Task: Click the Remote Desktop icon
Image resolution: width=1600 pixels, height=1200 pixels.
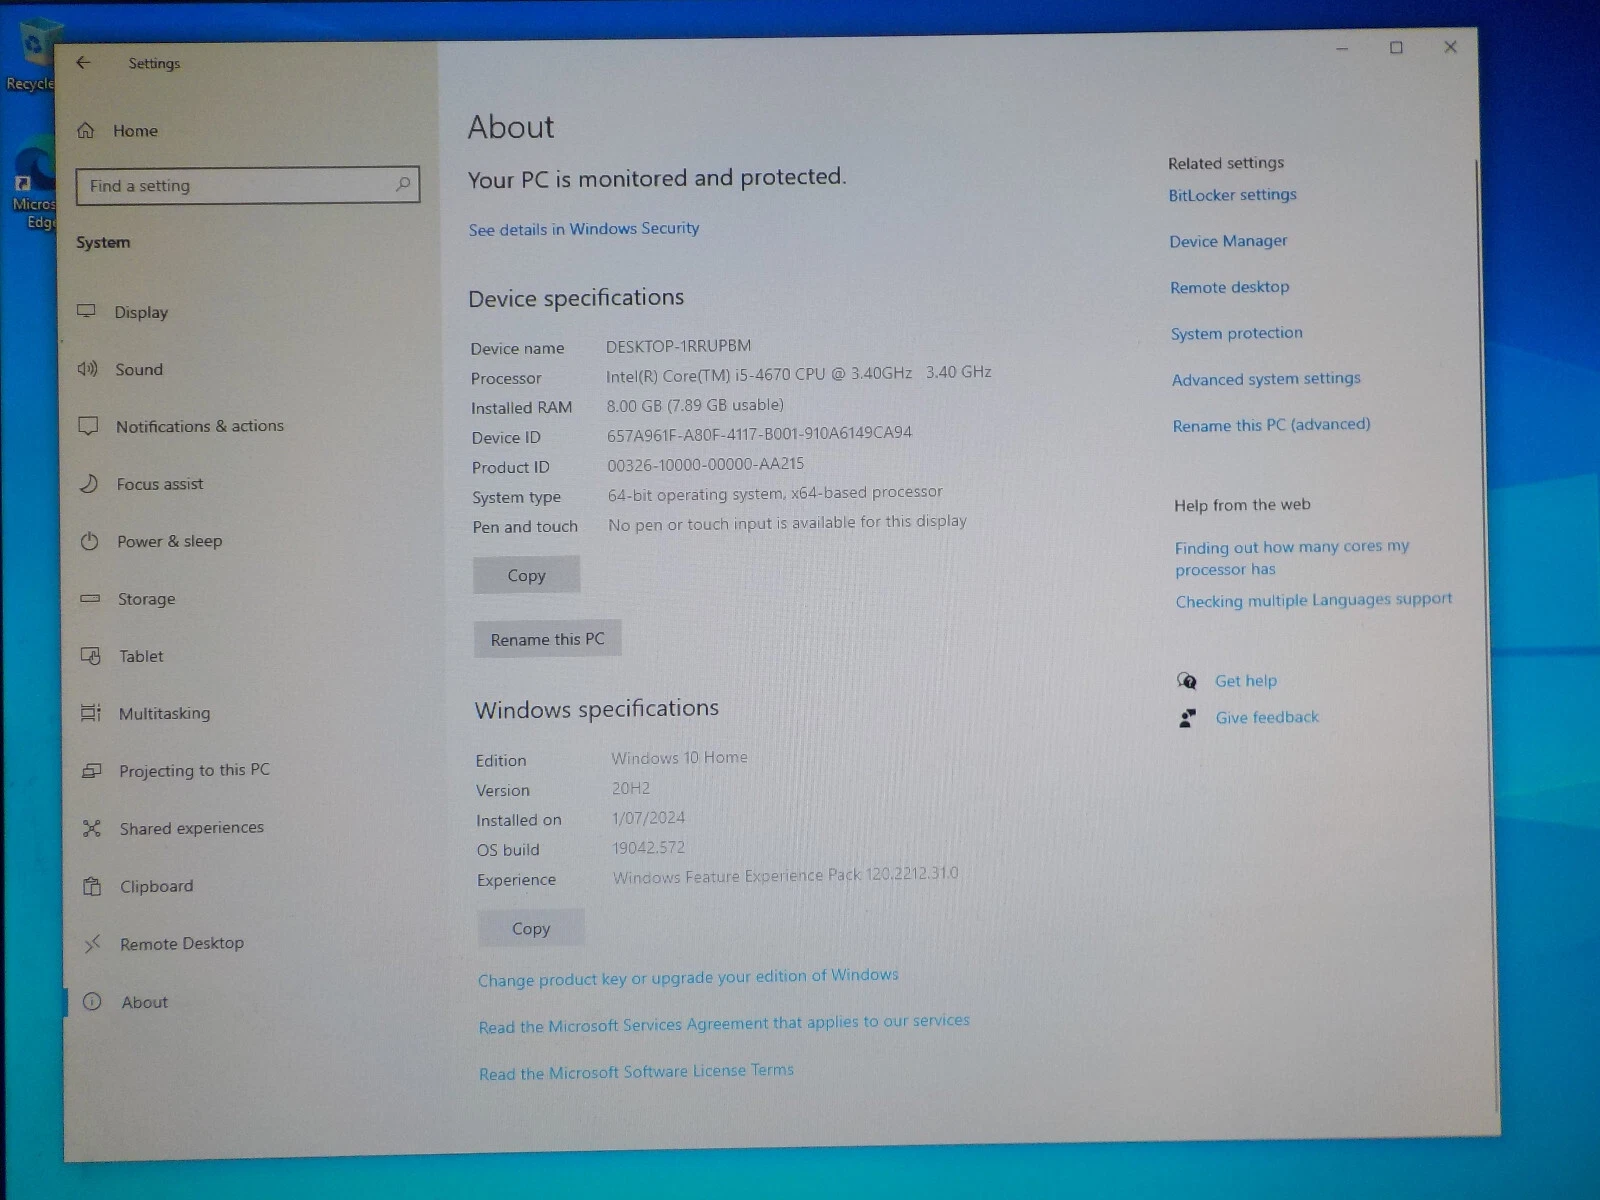Action: [92, 944]
